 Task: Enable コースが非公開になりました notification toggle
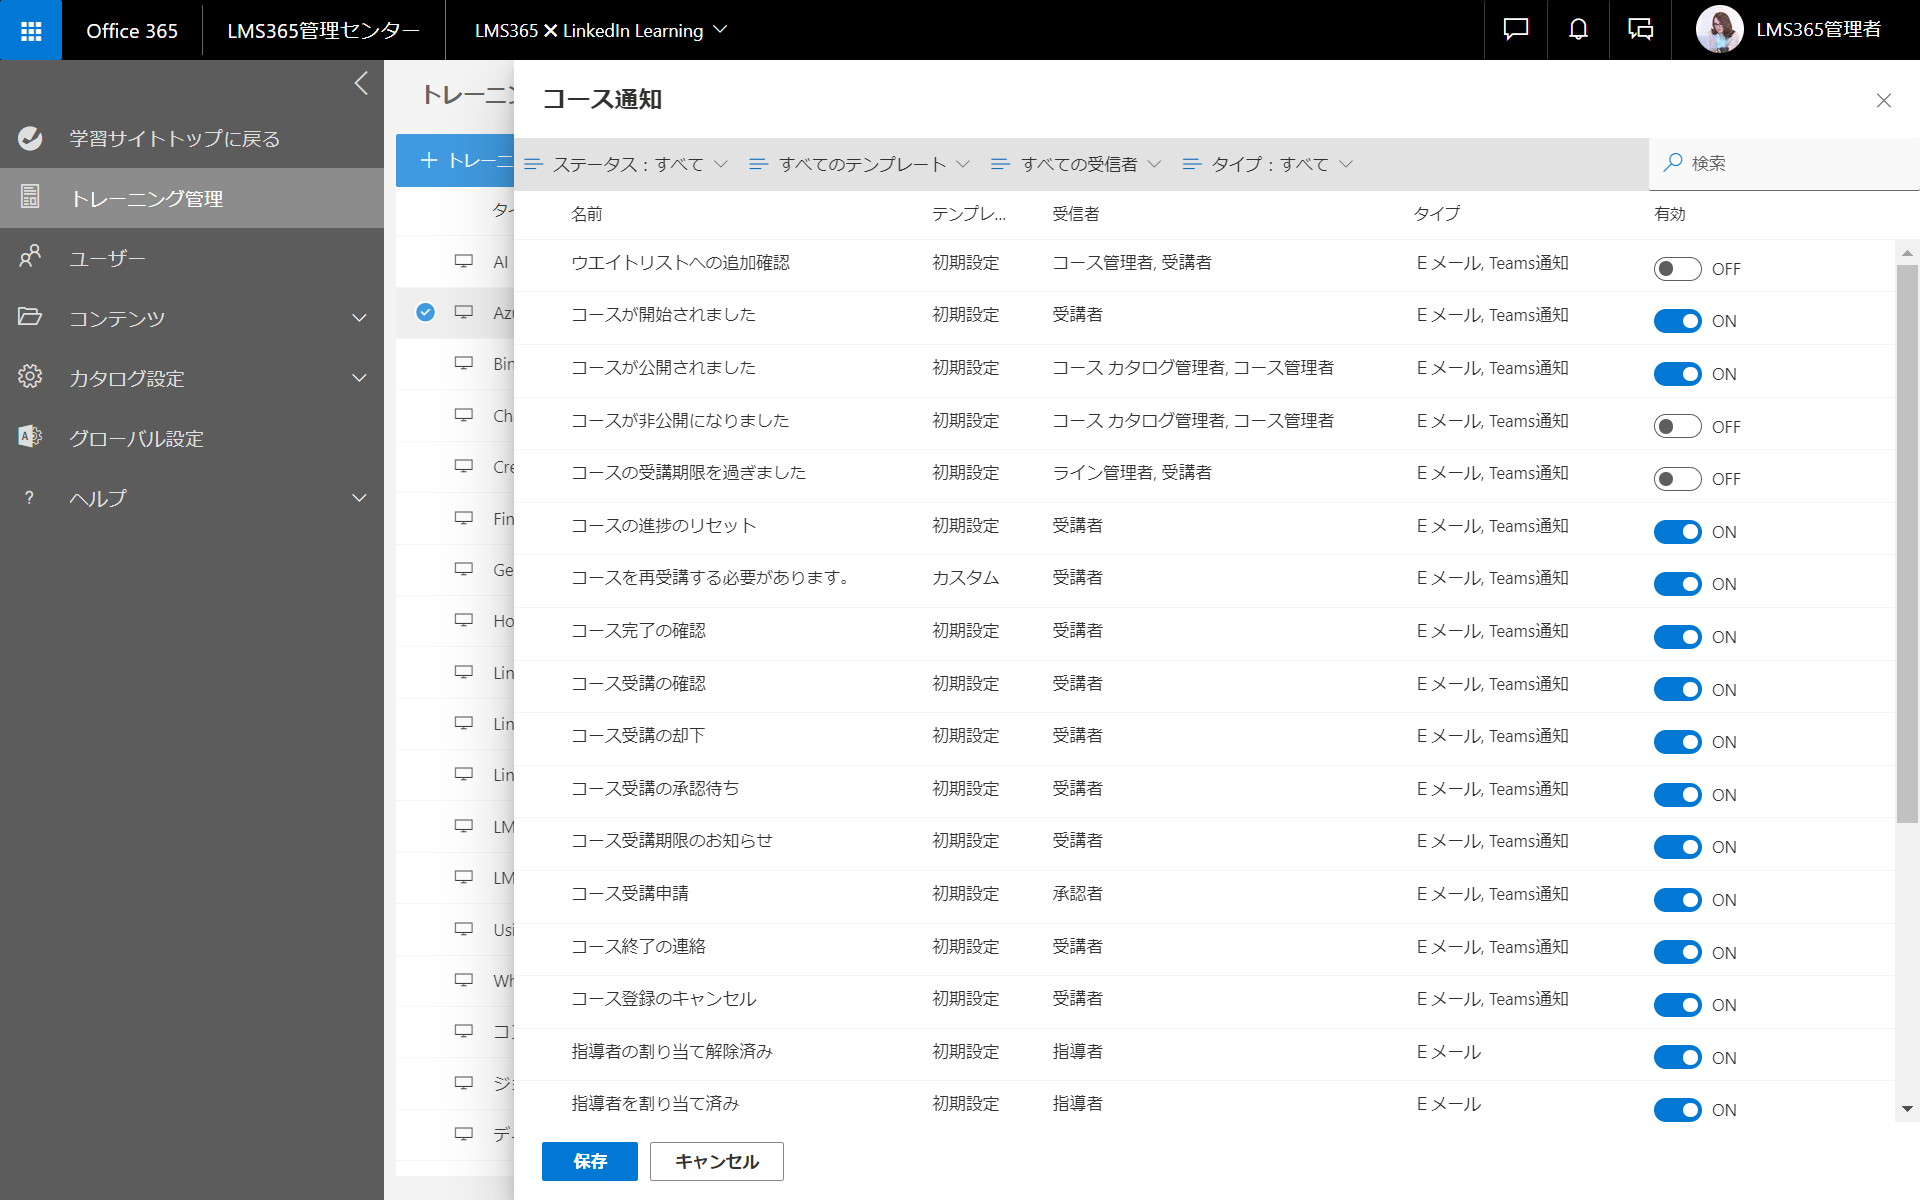click(x=1677, y=427)
